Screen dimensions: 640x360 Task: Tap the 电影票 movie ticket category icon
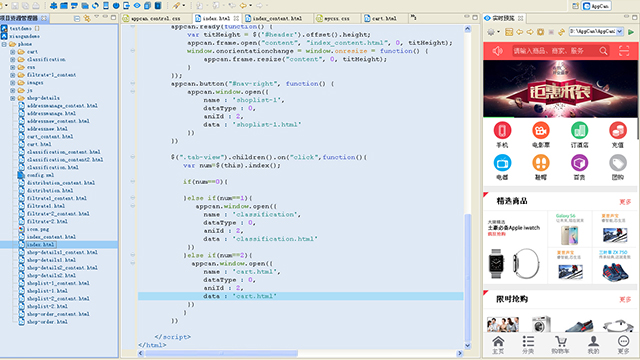point(541,131)
